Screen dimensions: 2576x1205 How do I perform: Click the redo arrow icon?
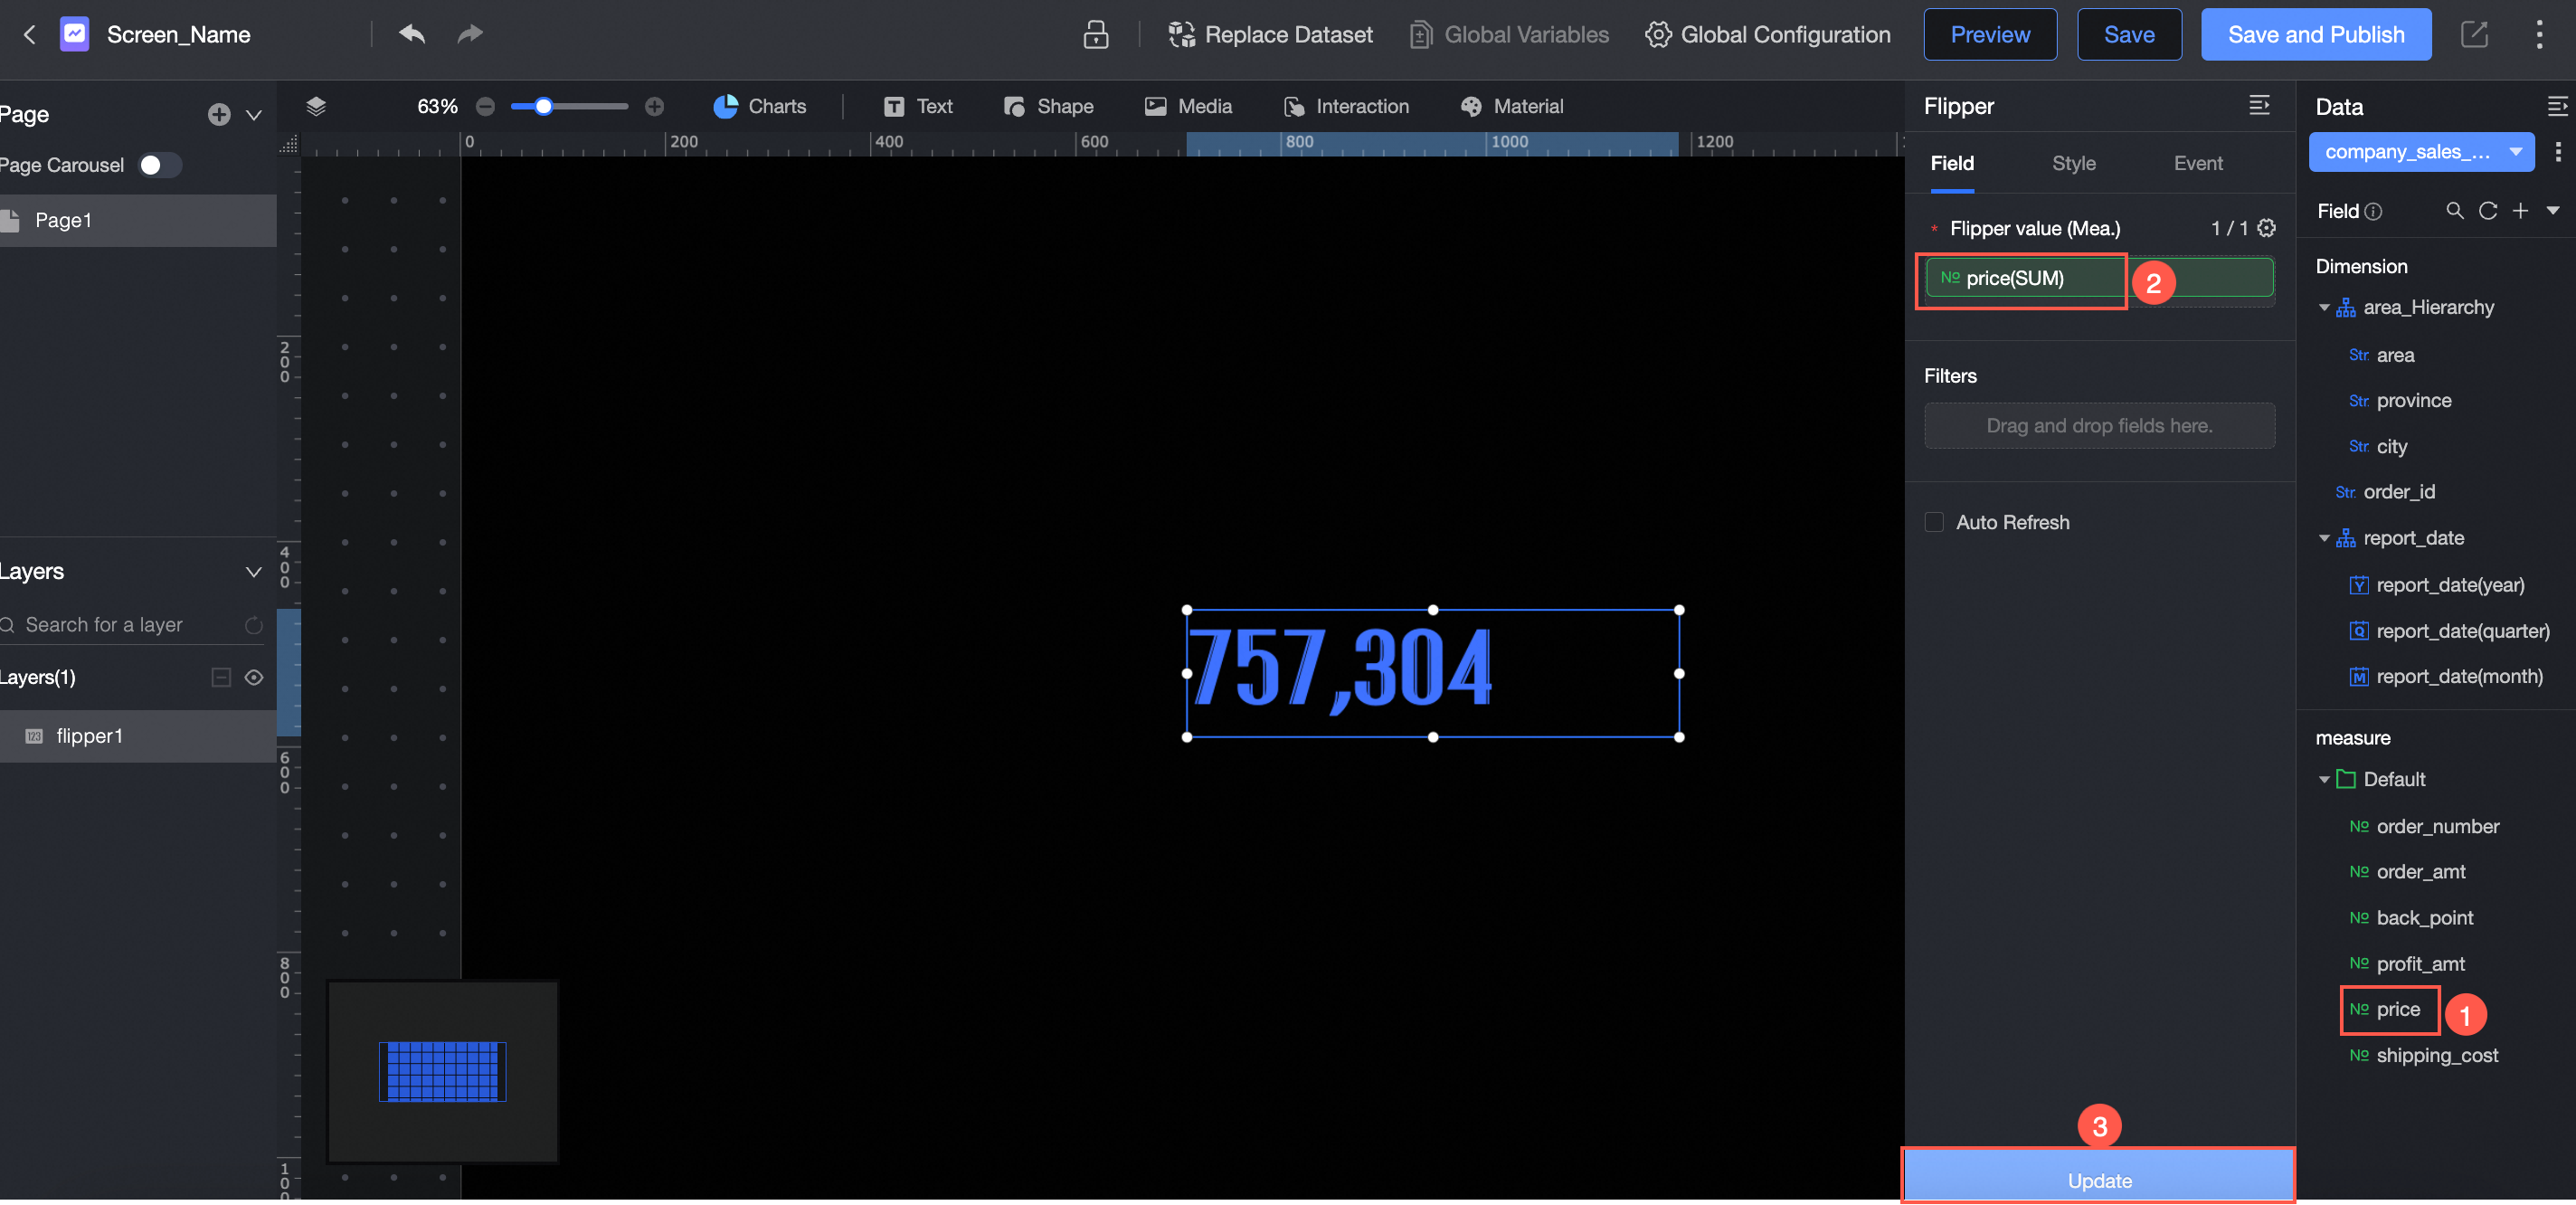[x=469, y=34]
